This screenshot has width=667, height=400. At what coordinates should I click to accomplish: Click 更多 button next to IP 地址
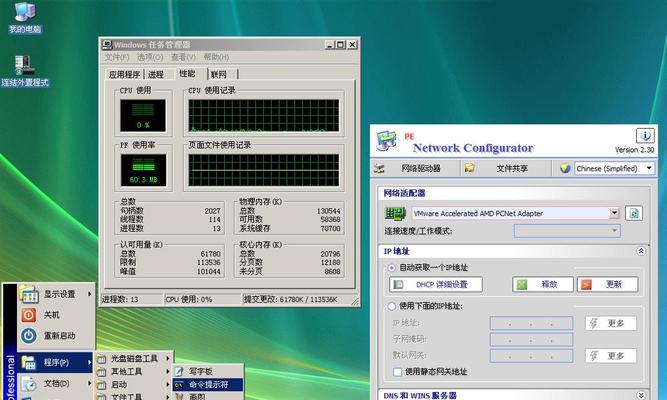point(611,323)
